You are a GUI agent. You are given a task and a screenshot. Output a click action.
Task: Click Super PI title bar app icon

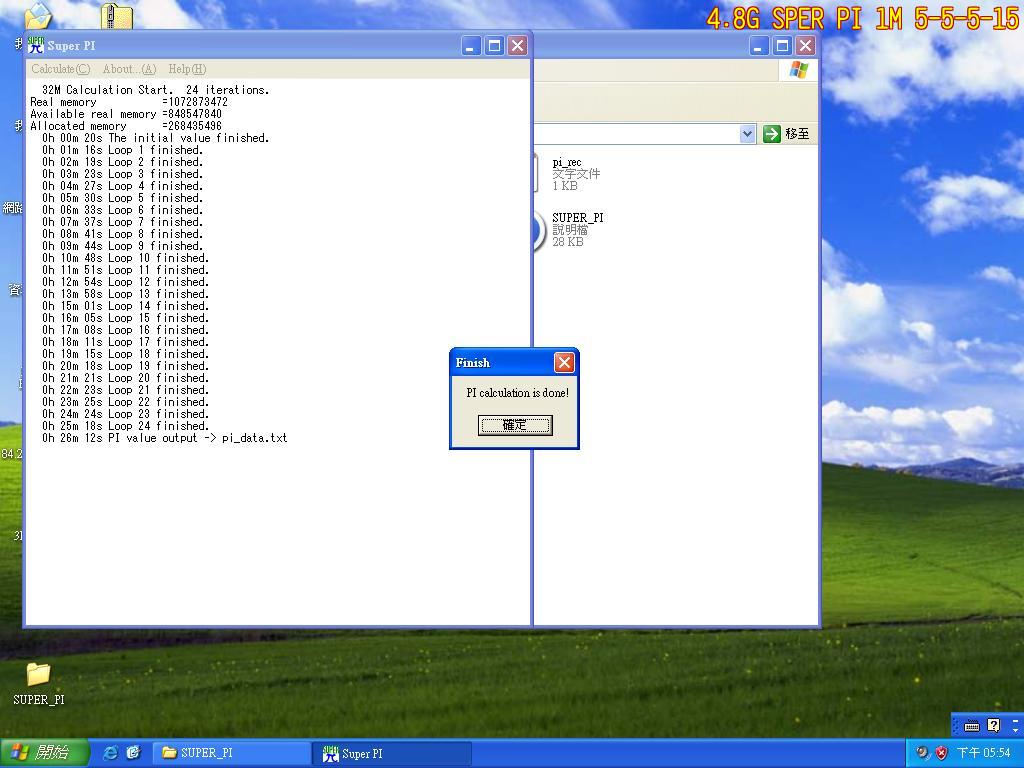(x=35, y=45)
